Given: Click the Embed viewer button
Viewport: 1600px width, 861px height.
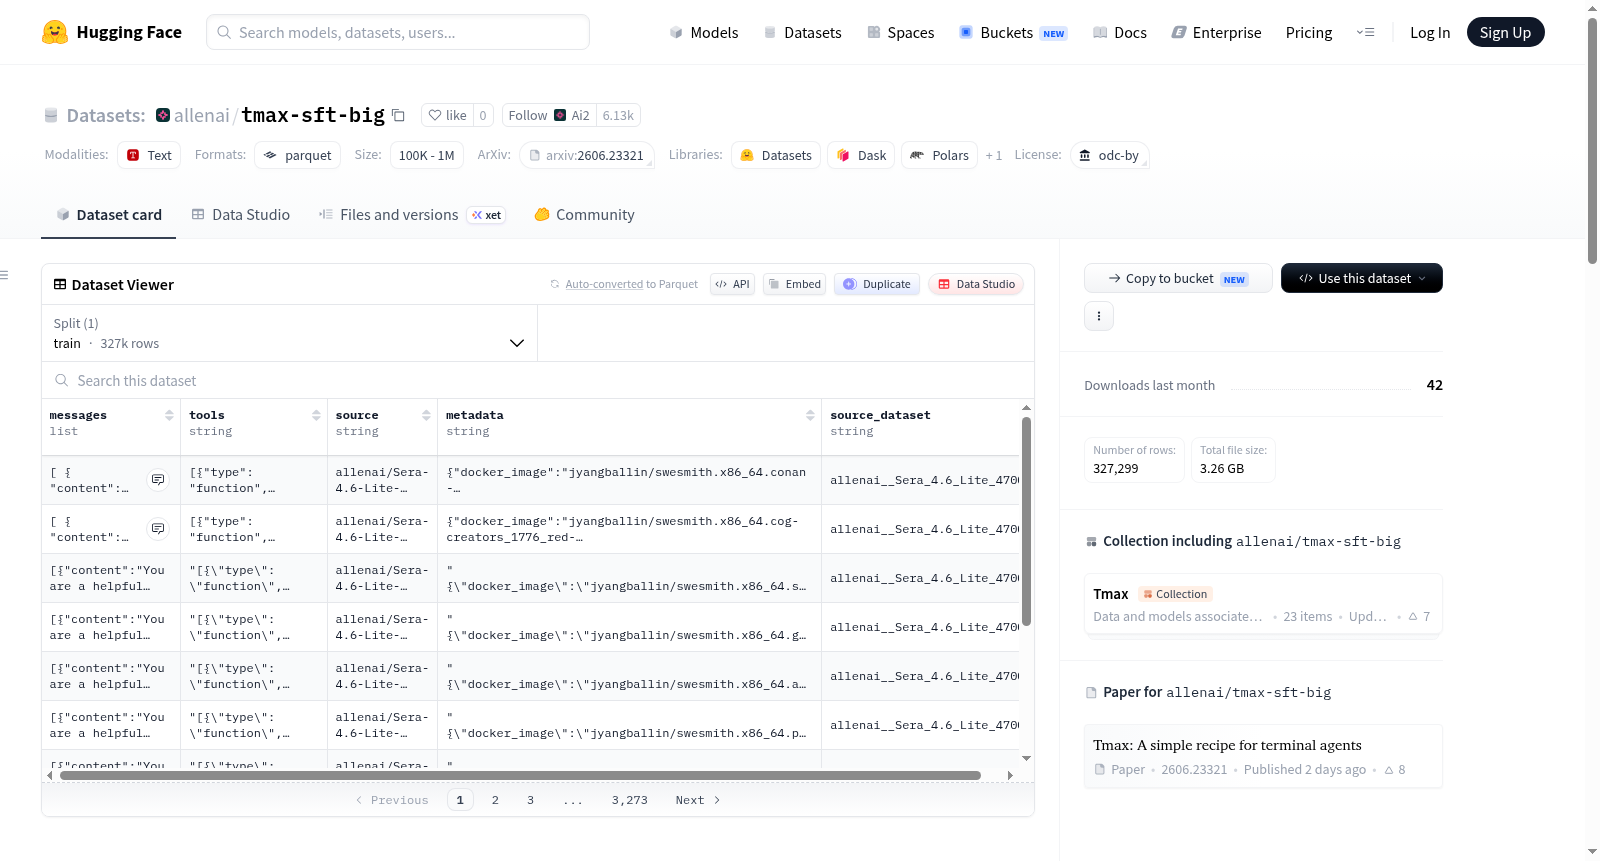Looking at the screenshot, I should 795,284.
